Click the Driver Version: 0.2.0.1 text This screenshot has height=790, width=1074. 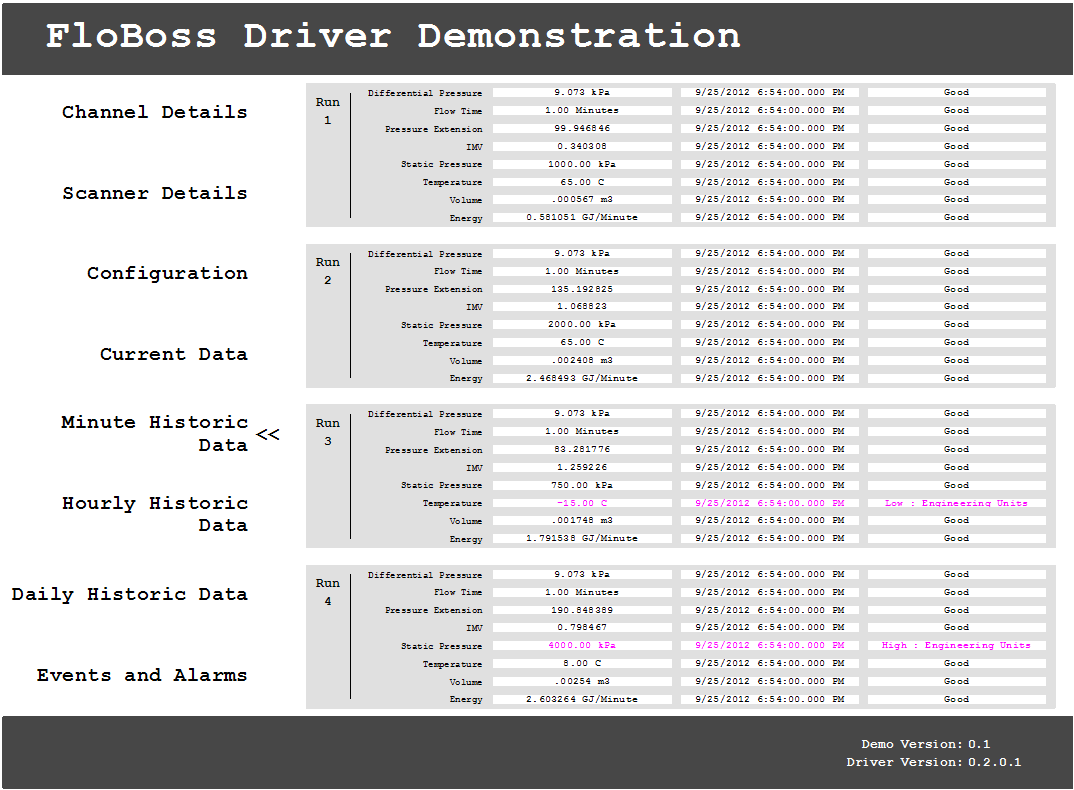[x=934, y=762]
